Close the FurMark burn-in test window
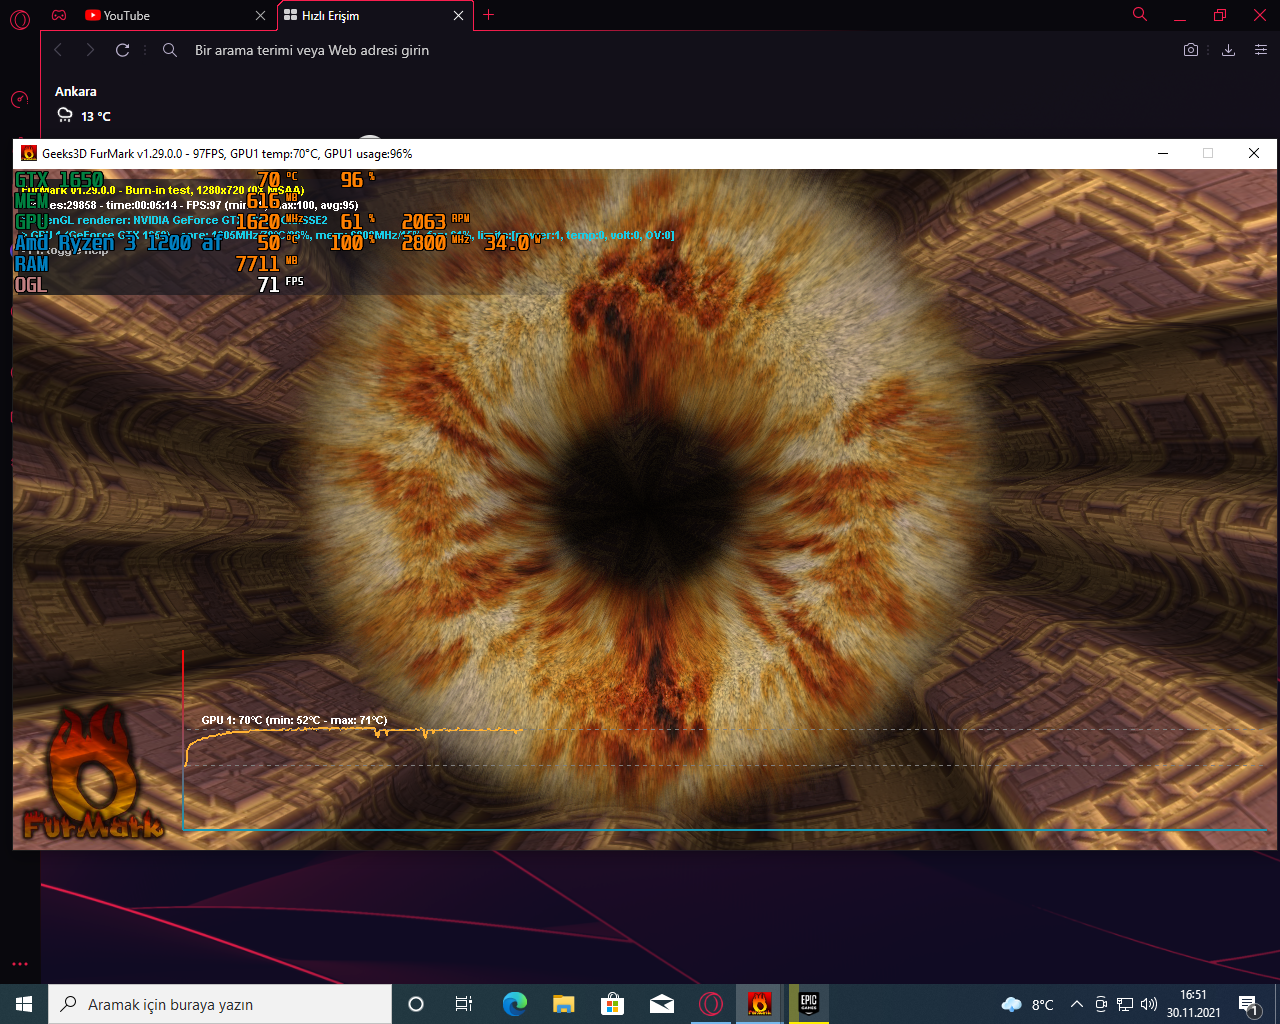Viewport: 1280px width, 1024px height. pyautogui.click(x=1254, y=153)
